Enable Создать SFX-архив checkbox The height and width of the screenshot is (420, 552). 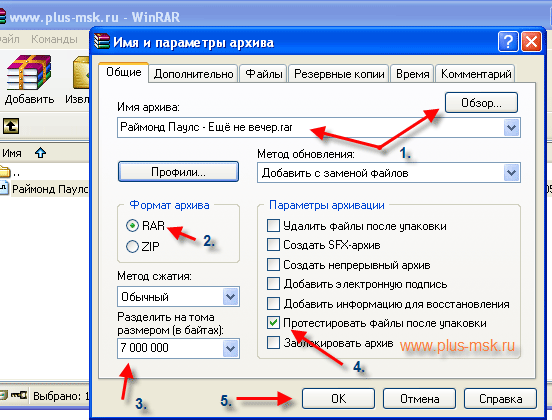point(273,244)
